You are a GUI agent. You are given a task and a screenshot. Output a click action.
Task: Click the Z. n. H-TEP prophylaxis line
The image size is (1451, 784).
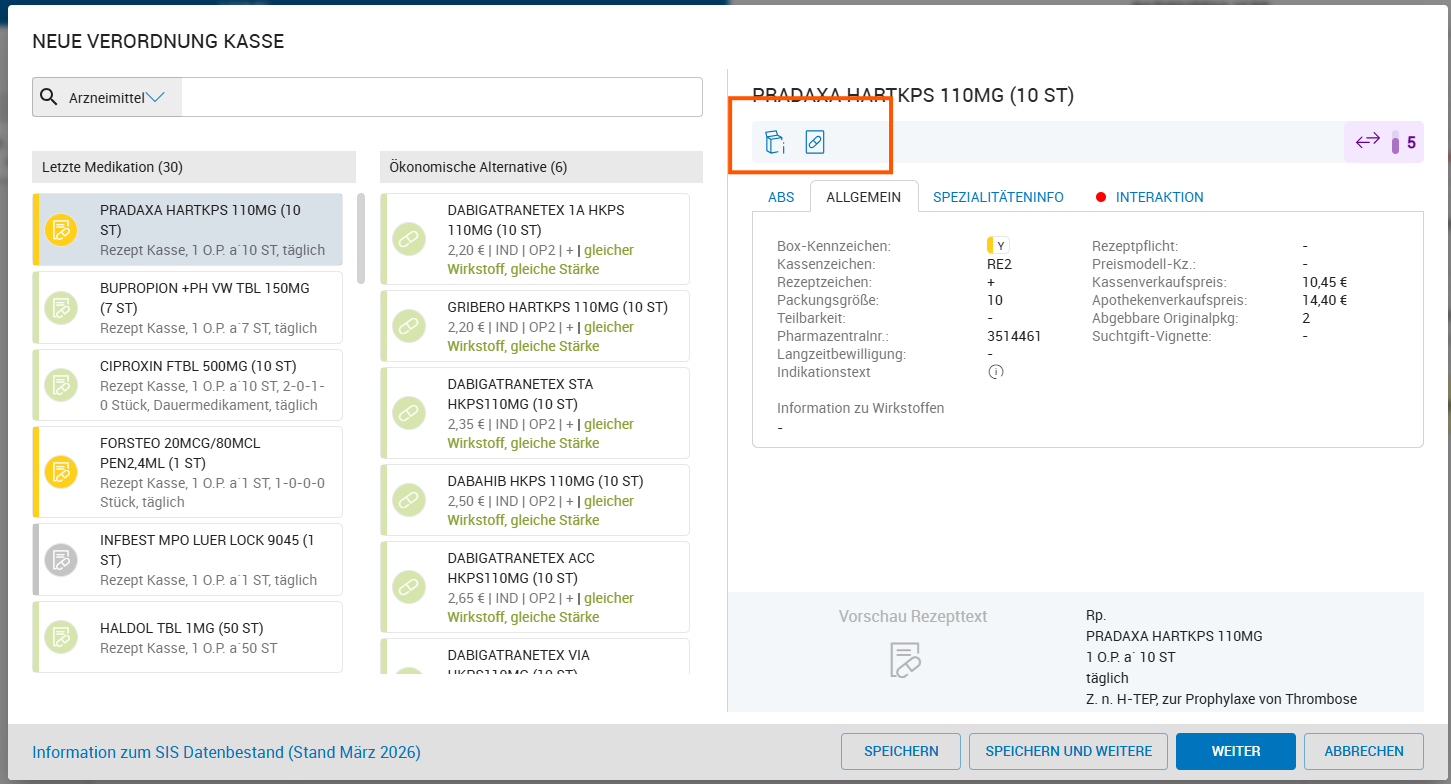pyautogui.click(x=1221, y=699)
